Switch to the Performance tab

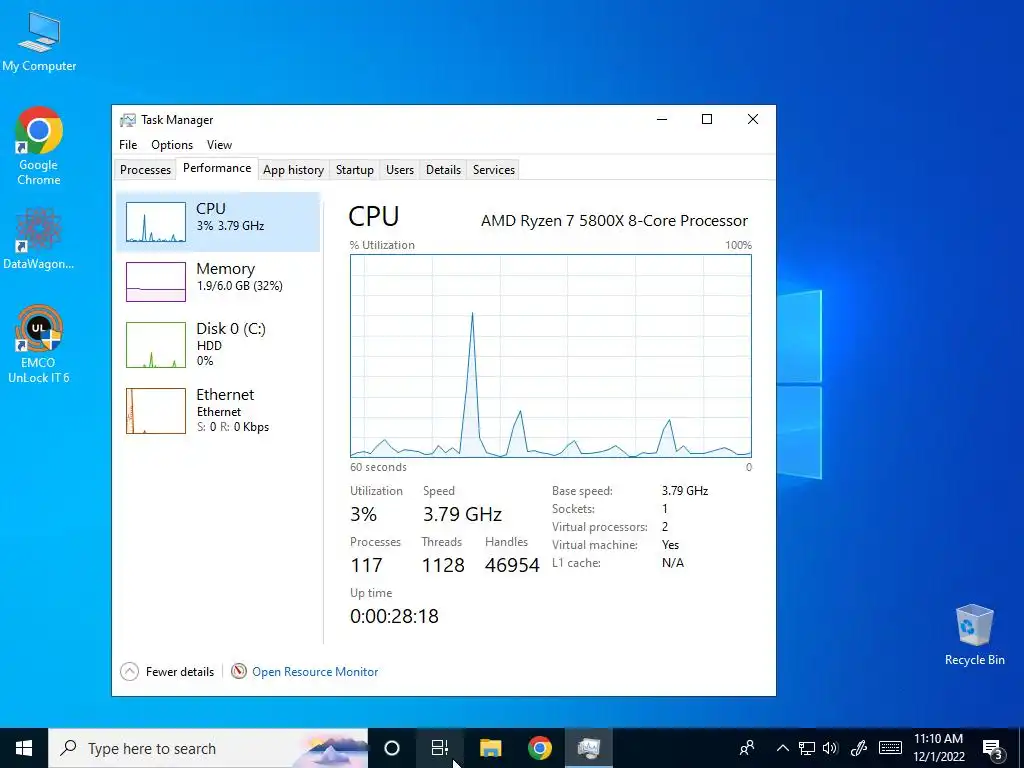point(217,168)
